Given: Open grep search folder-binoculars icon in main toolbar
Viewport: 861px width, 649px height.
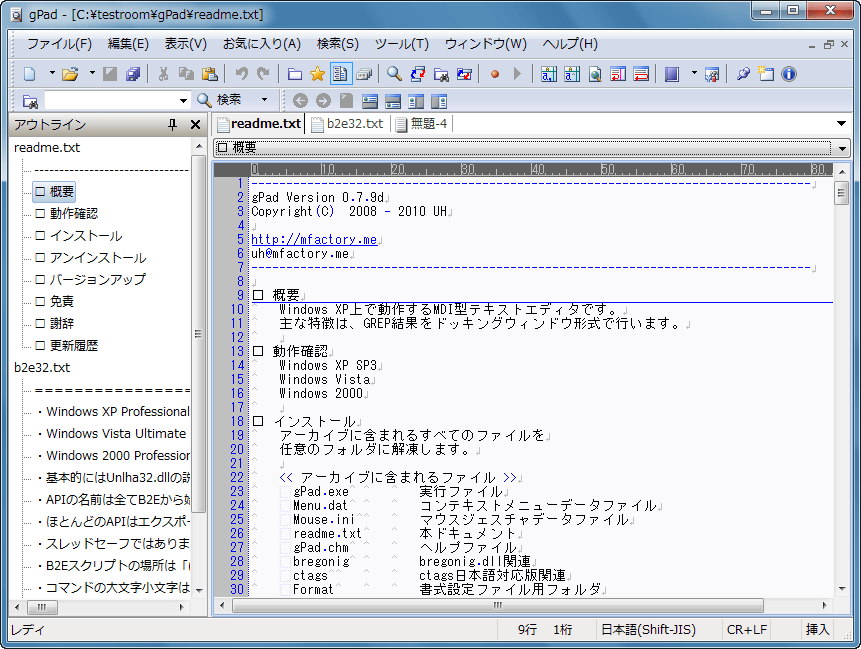Looking at the screenshot, I should pyautogui.click(x=441, y=74).
